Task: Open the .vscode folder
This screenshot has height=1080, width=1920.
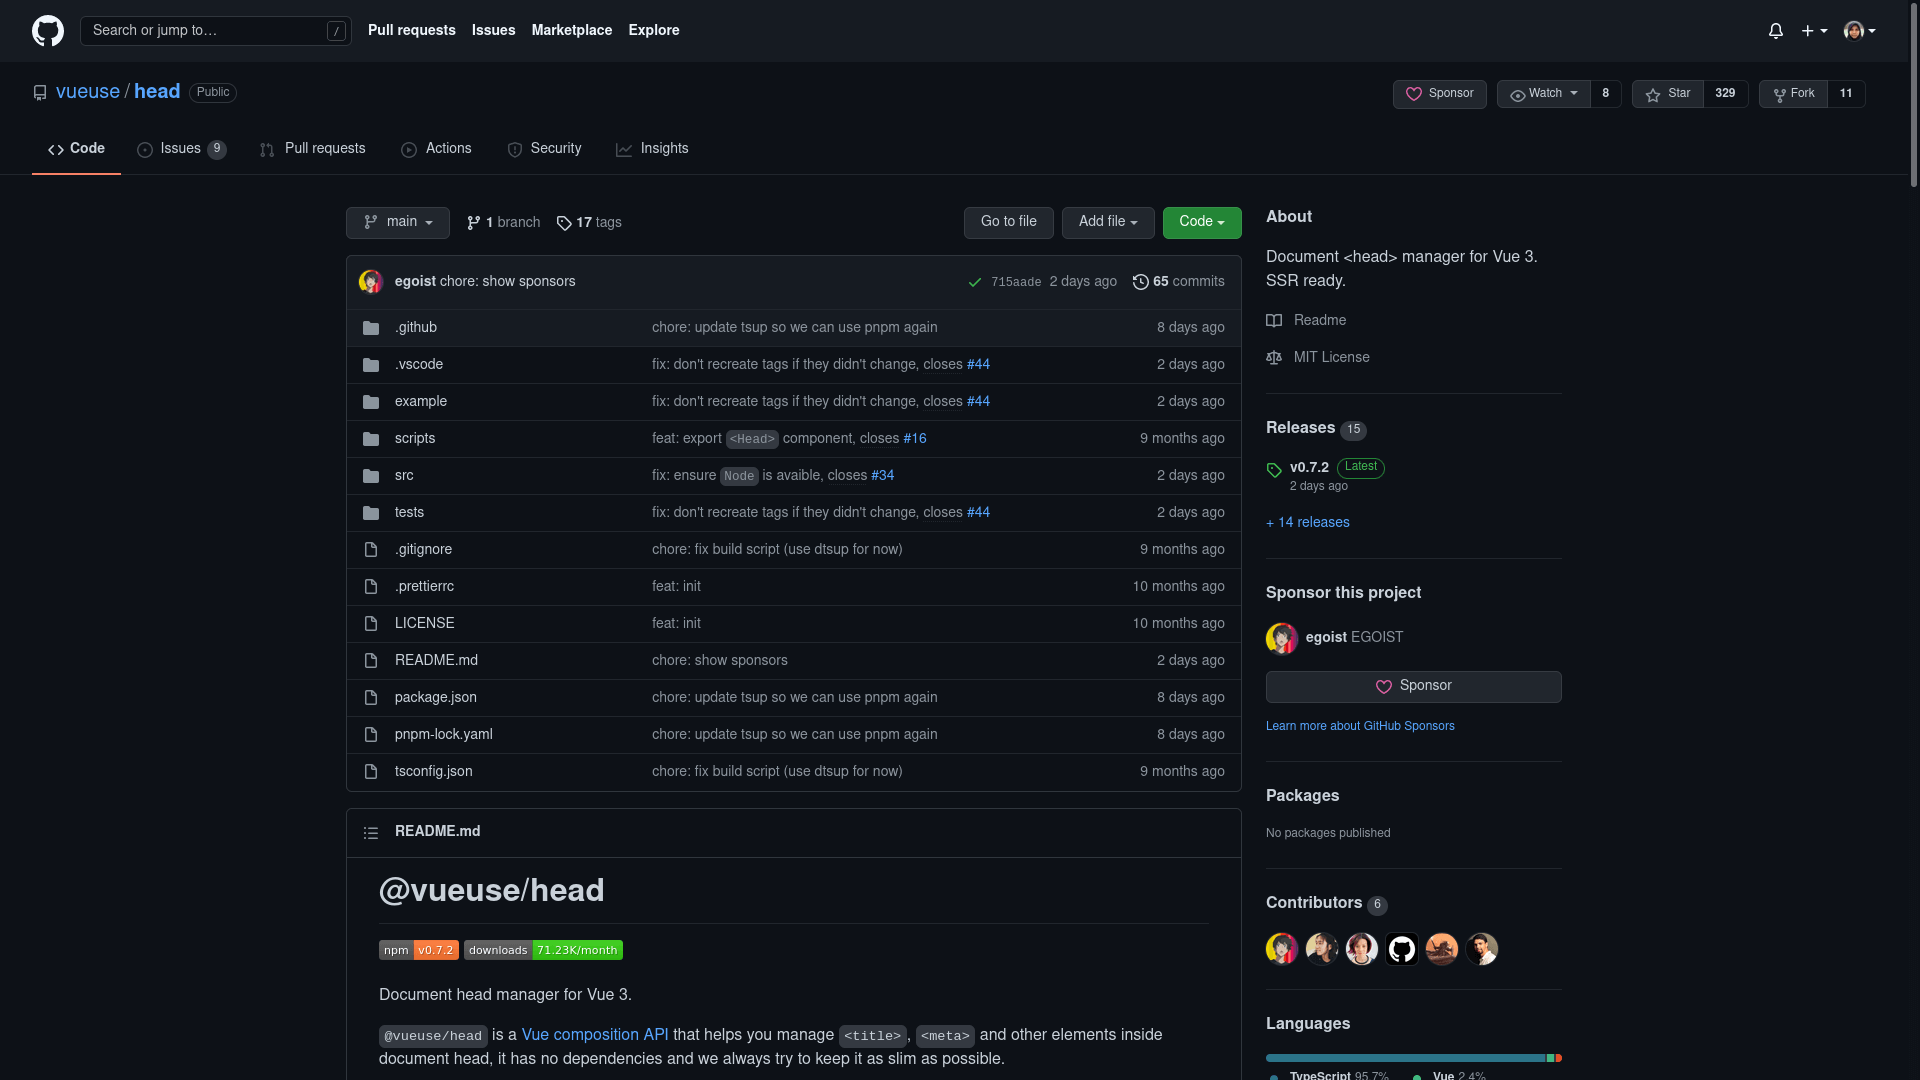Action: point(418,365)
